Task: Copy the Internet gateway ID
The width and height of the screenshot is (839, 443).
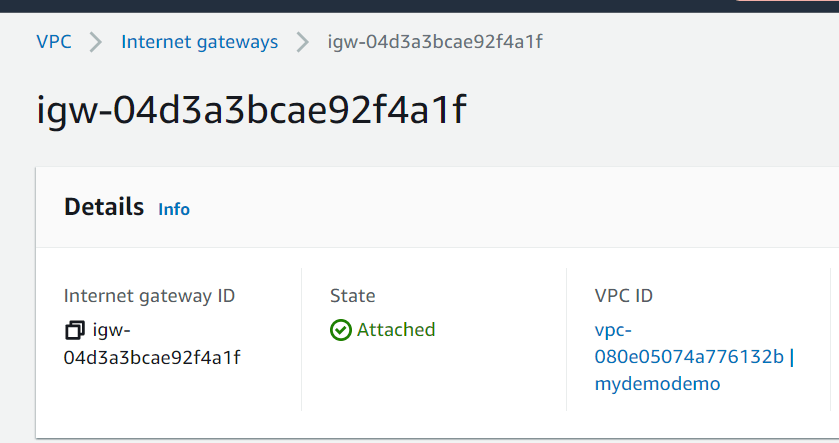Action: [x=75, y=330]
